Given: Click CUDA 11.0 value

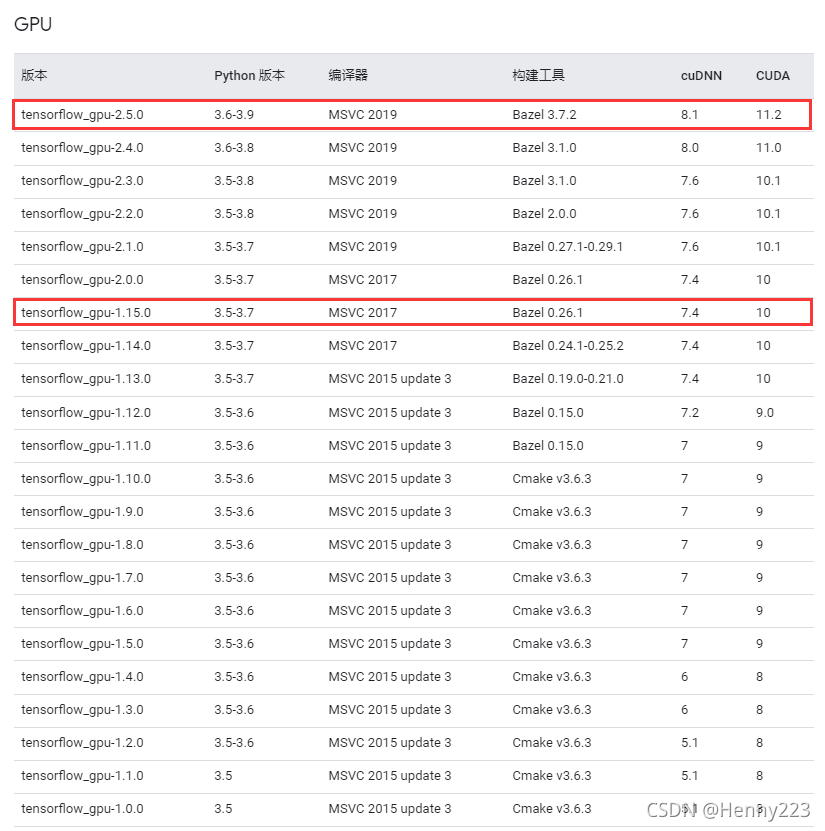Looking at the screenshot, I should point(768,148).
